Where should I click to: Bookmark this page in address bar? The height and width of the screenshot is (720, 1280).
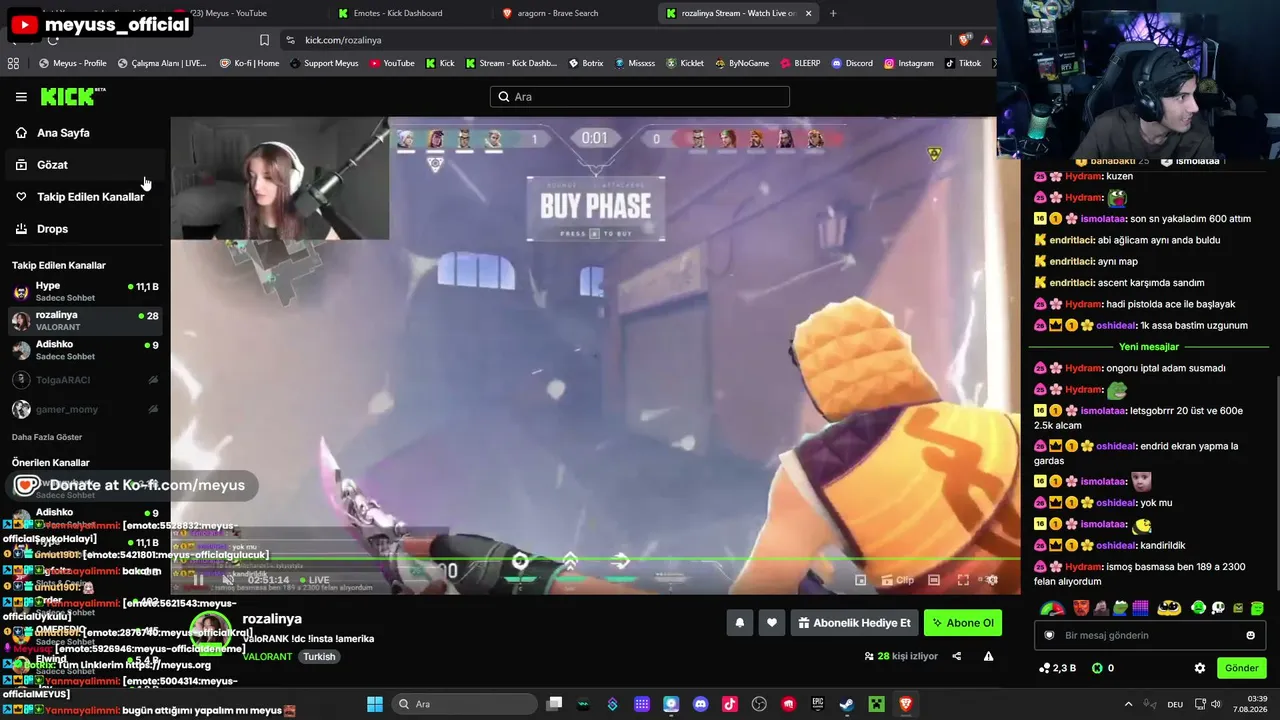tap(264, 40)
